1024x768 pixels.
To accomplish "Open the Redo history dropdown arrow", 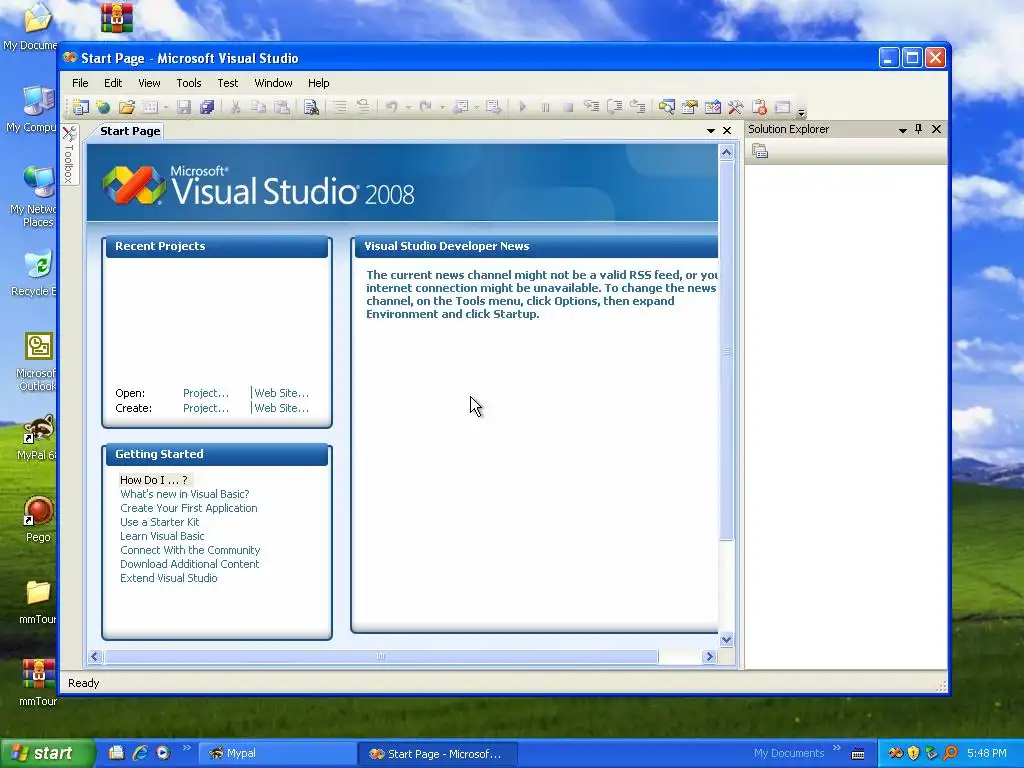I will tap(441, 107).
